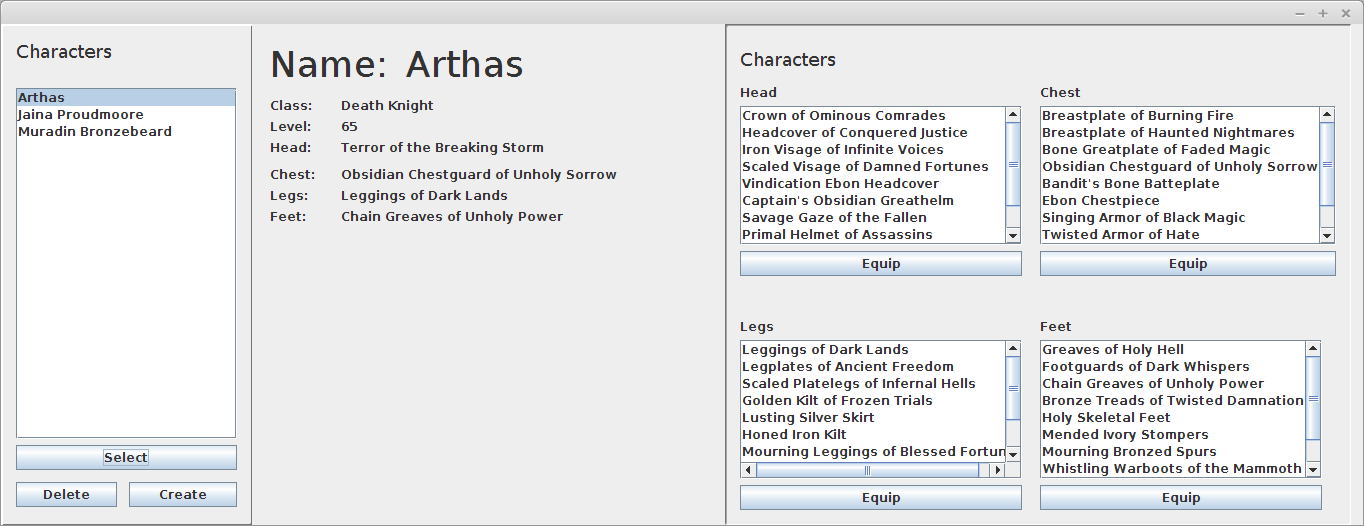
Task: Select Mourning Leggings of Blessed Fortune
Action: (873, 451)
